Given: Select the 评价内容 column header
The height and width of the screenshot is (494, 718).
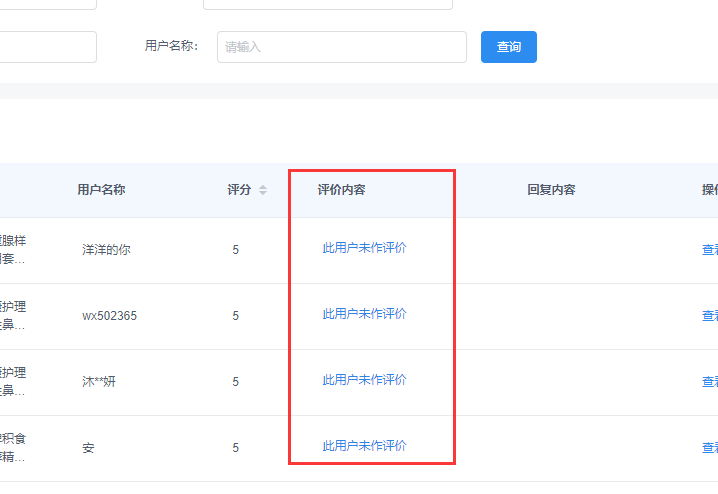Looking at the screenshot, I should click(341, 190).
